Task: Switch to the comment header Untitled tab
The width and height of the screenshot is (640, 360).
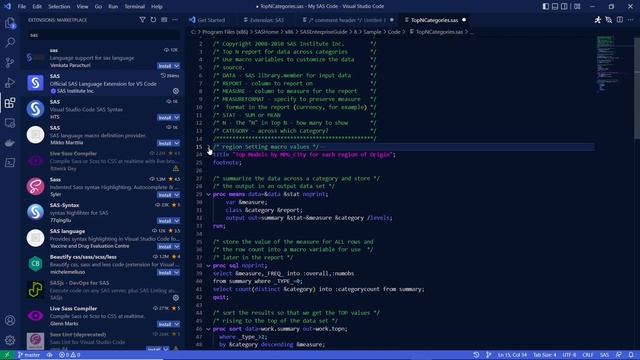Action: click(347, 20)
